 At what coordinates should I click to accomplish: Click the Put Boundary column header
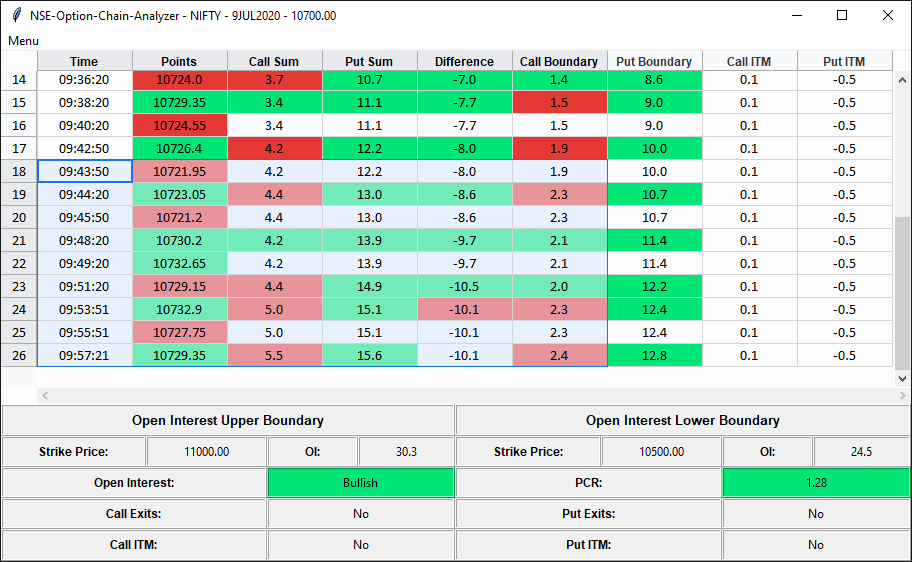(654, 61)
